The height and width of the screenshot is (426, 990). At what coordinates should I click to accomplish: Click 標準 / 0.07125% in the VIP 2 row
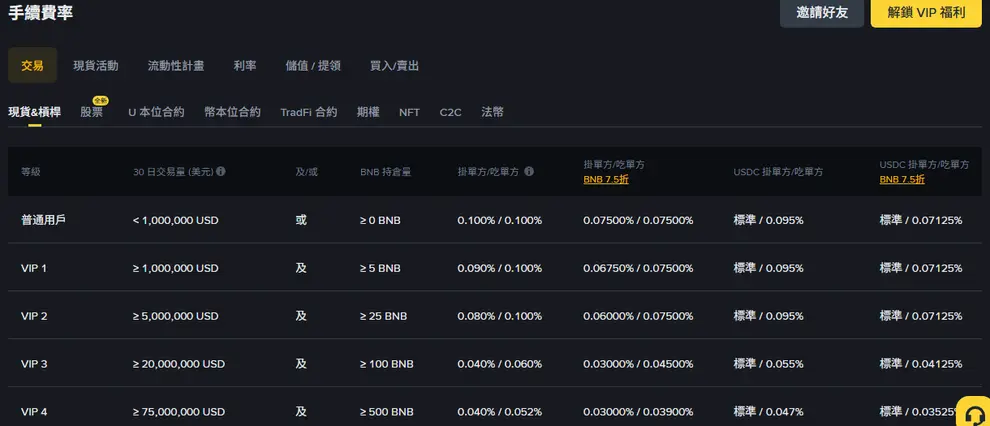coord(921,316)
